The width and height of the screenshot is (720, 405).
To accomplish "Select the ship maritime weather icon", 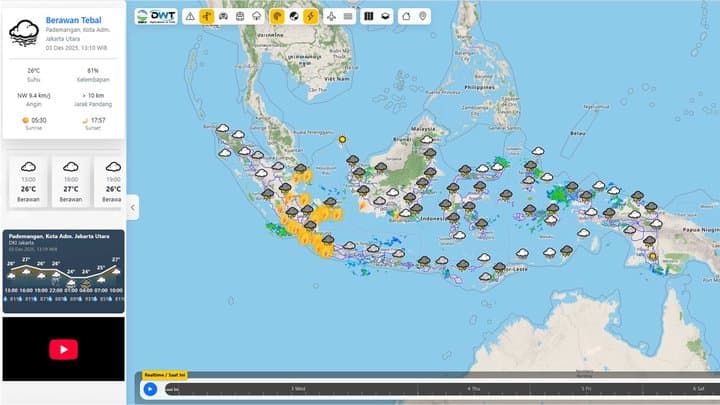I will (x=240, y=17).
